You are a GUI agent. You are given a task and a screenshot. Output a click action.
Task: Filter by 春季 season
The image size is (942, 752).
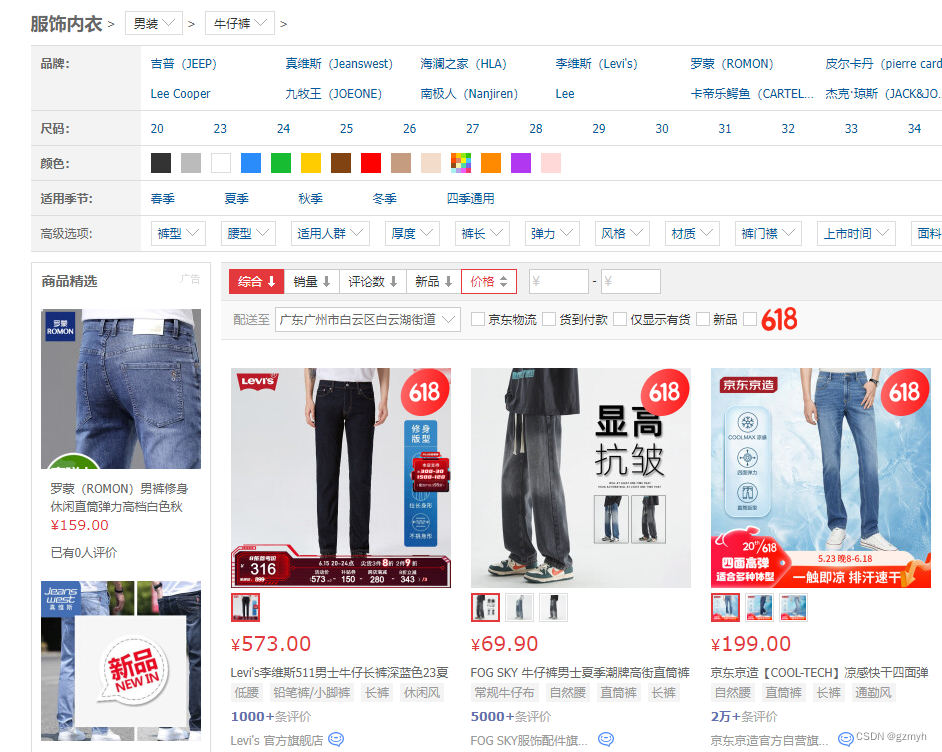pyautogui.click(x=163, y=198)
